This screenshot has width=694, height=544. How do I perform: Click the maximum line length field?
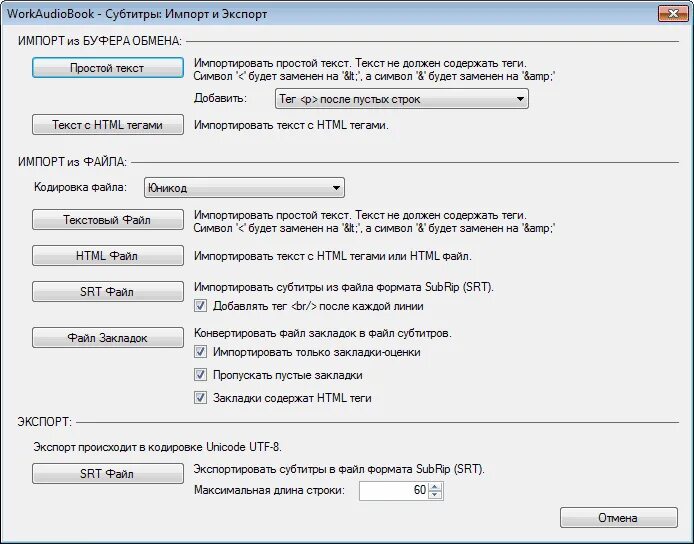pyautogui.click(x=393, y=490)
